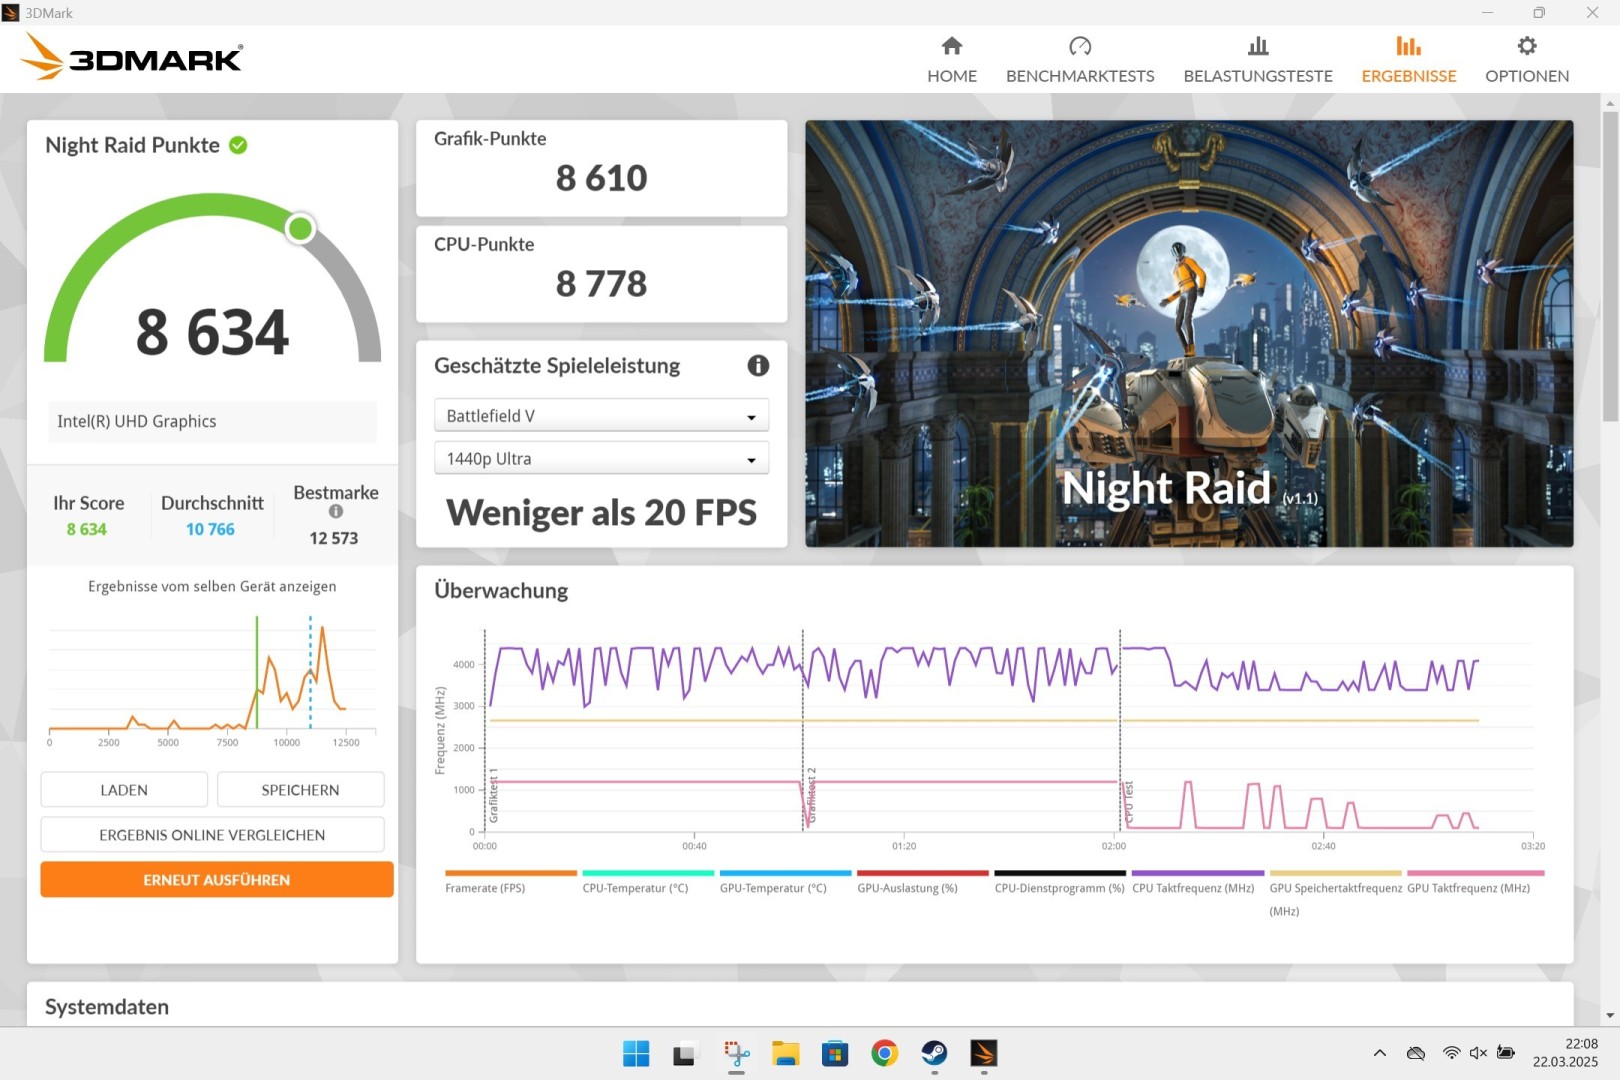Toggle the CPU Taktfrequenz legend entry
This screenshot has height=1080, width=1620.
1197,882
